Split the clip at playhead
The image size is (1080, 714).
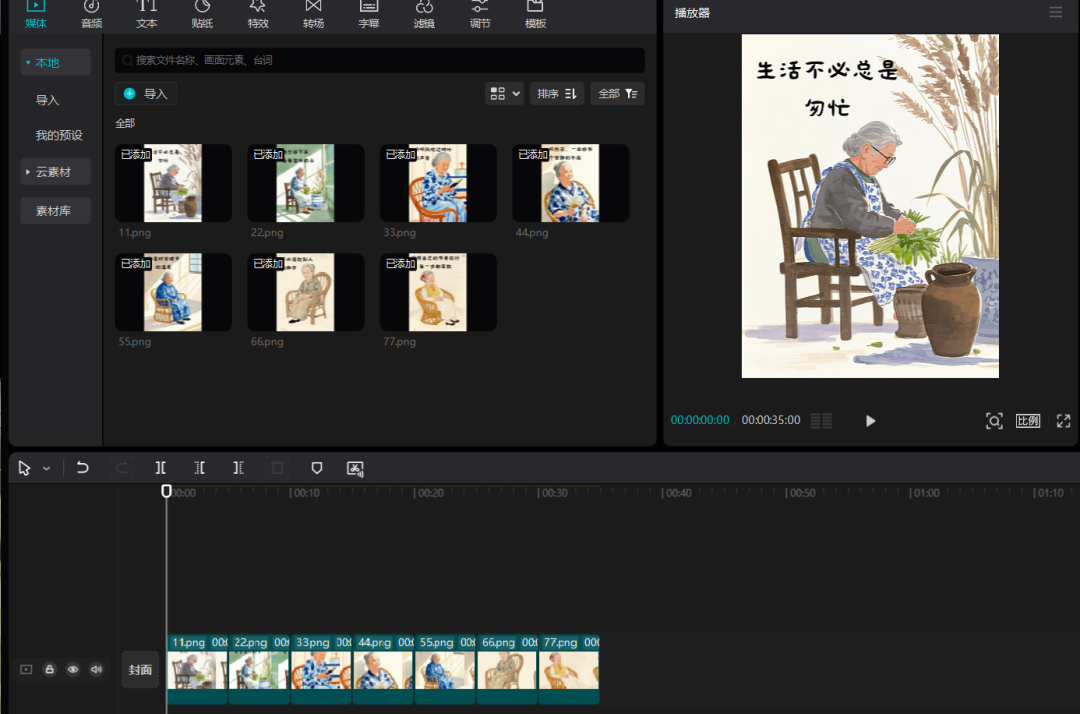[160, 468]
